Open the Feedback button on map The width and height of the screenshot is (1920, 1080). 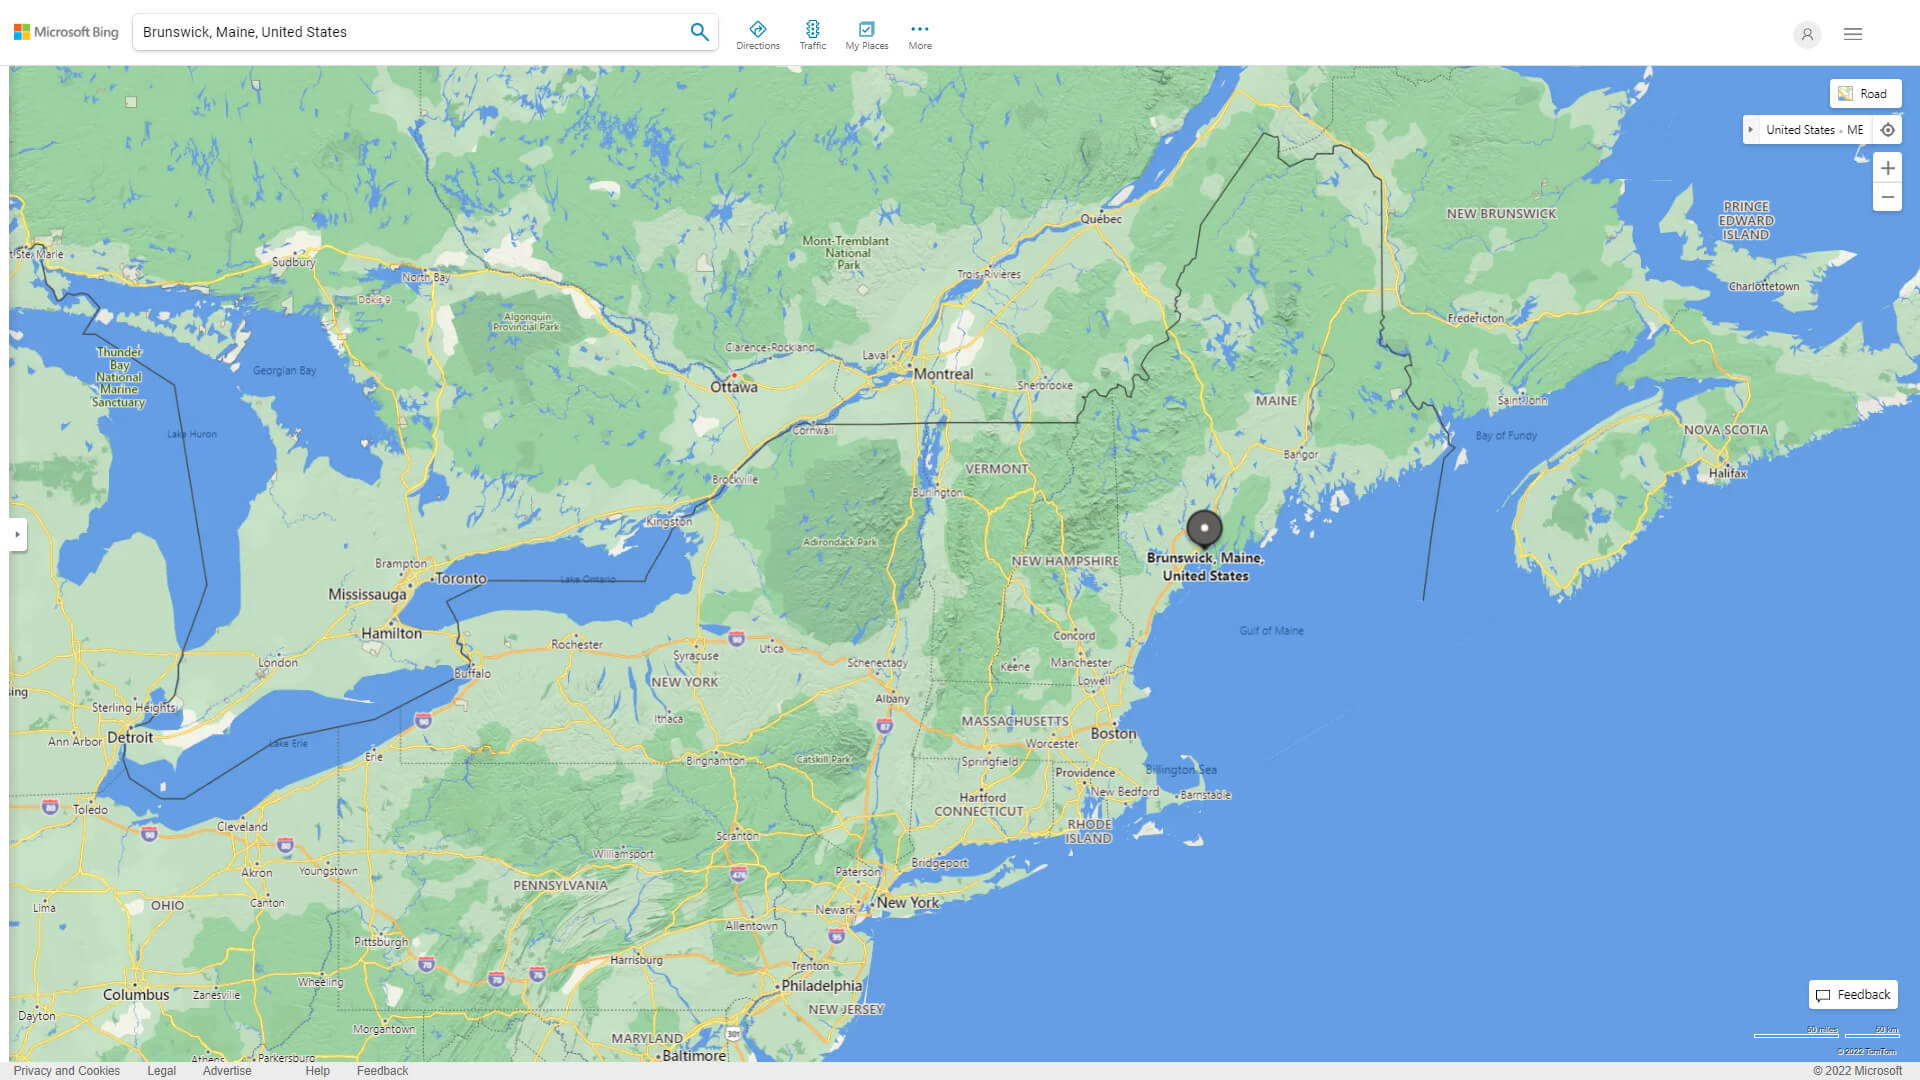(1852, 994)
